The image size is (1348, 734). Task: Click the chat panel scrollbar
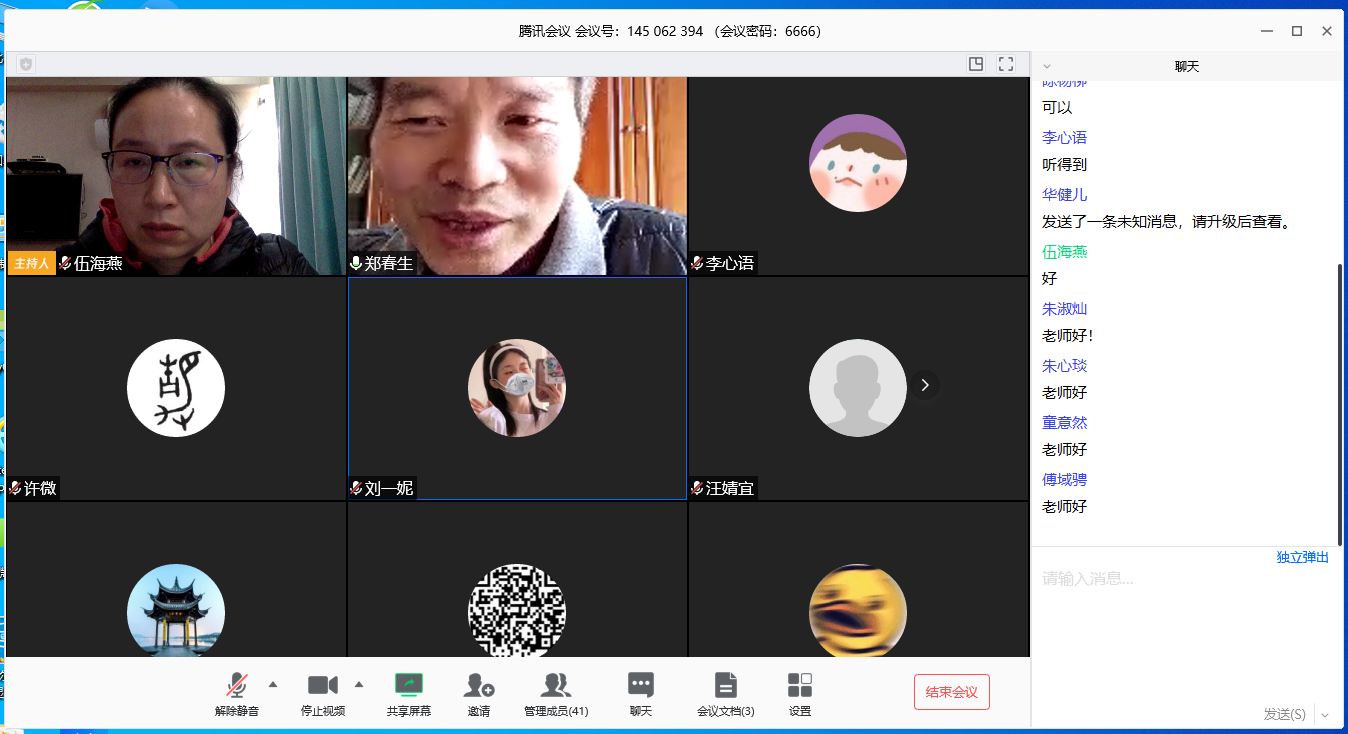1340,400
